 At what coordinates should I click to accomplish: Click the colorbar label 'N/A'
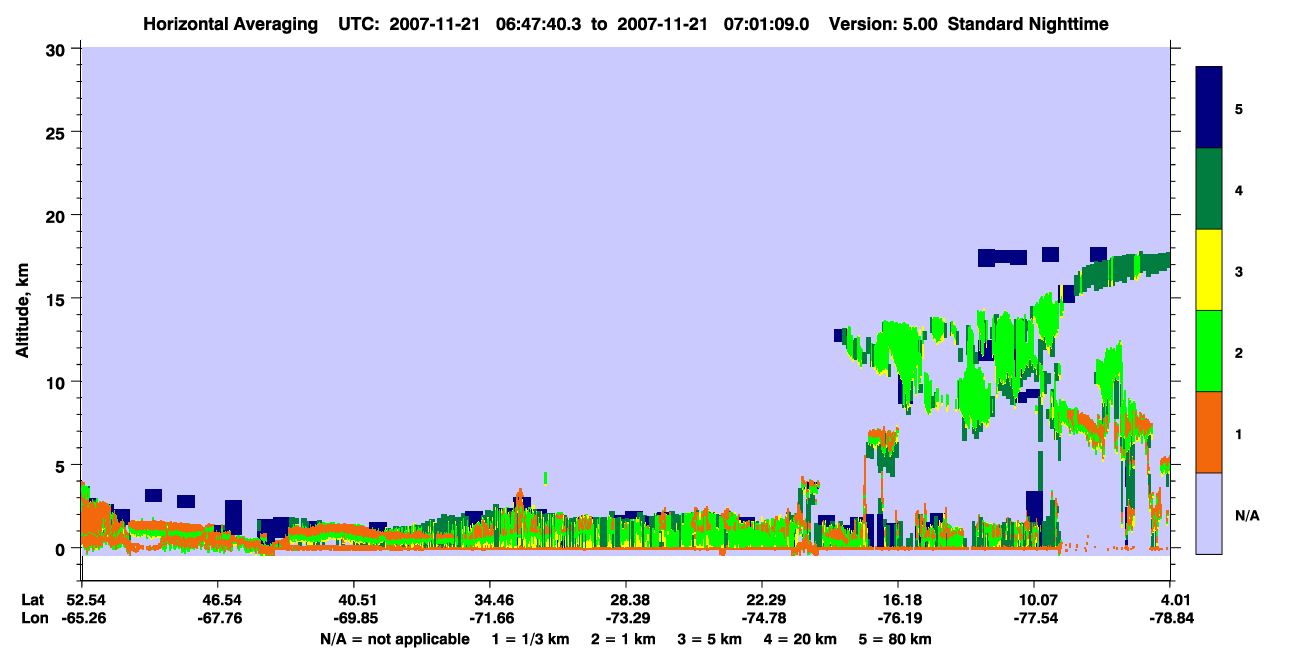click(x=1246, y=515)
